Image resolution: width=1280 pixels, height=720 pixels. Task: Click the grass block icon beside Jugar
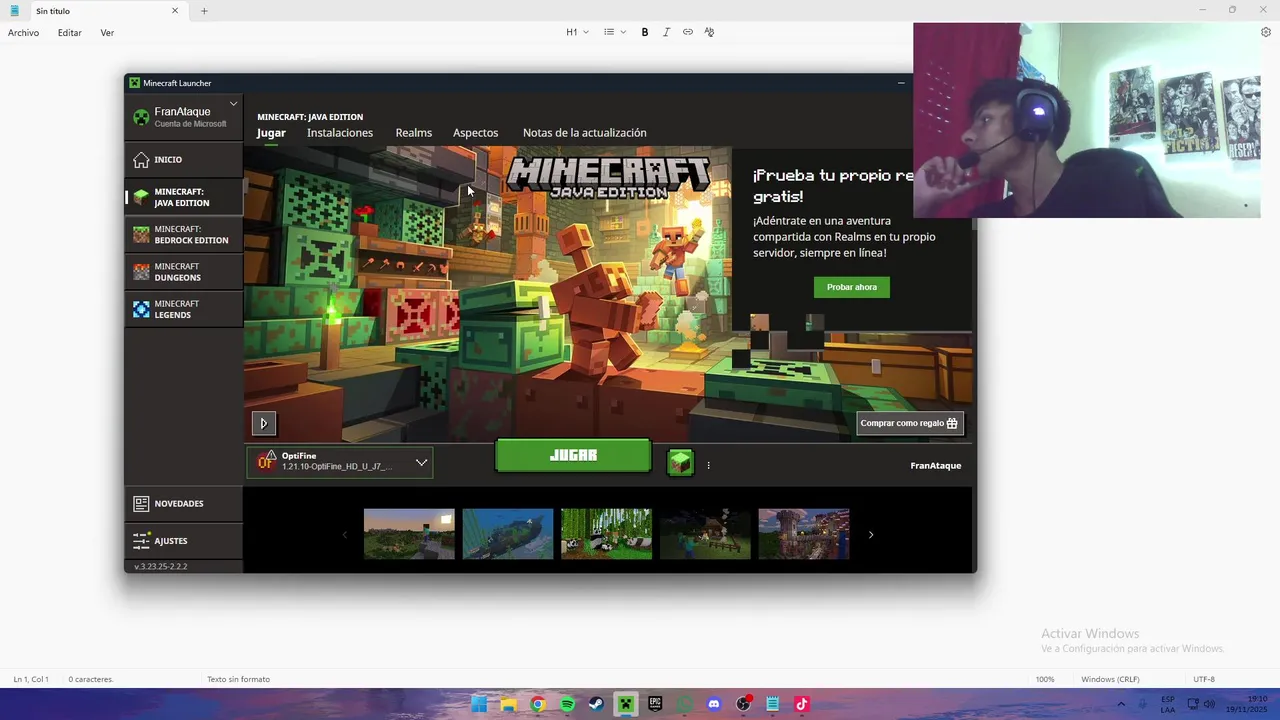(x=680, y=462)
